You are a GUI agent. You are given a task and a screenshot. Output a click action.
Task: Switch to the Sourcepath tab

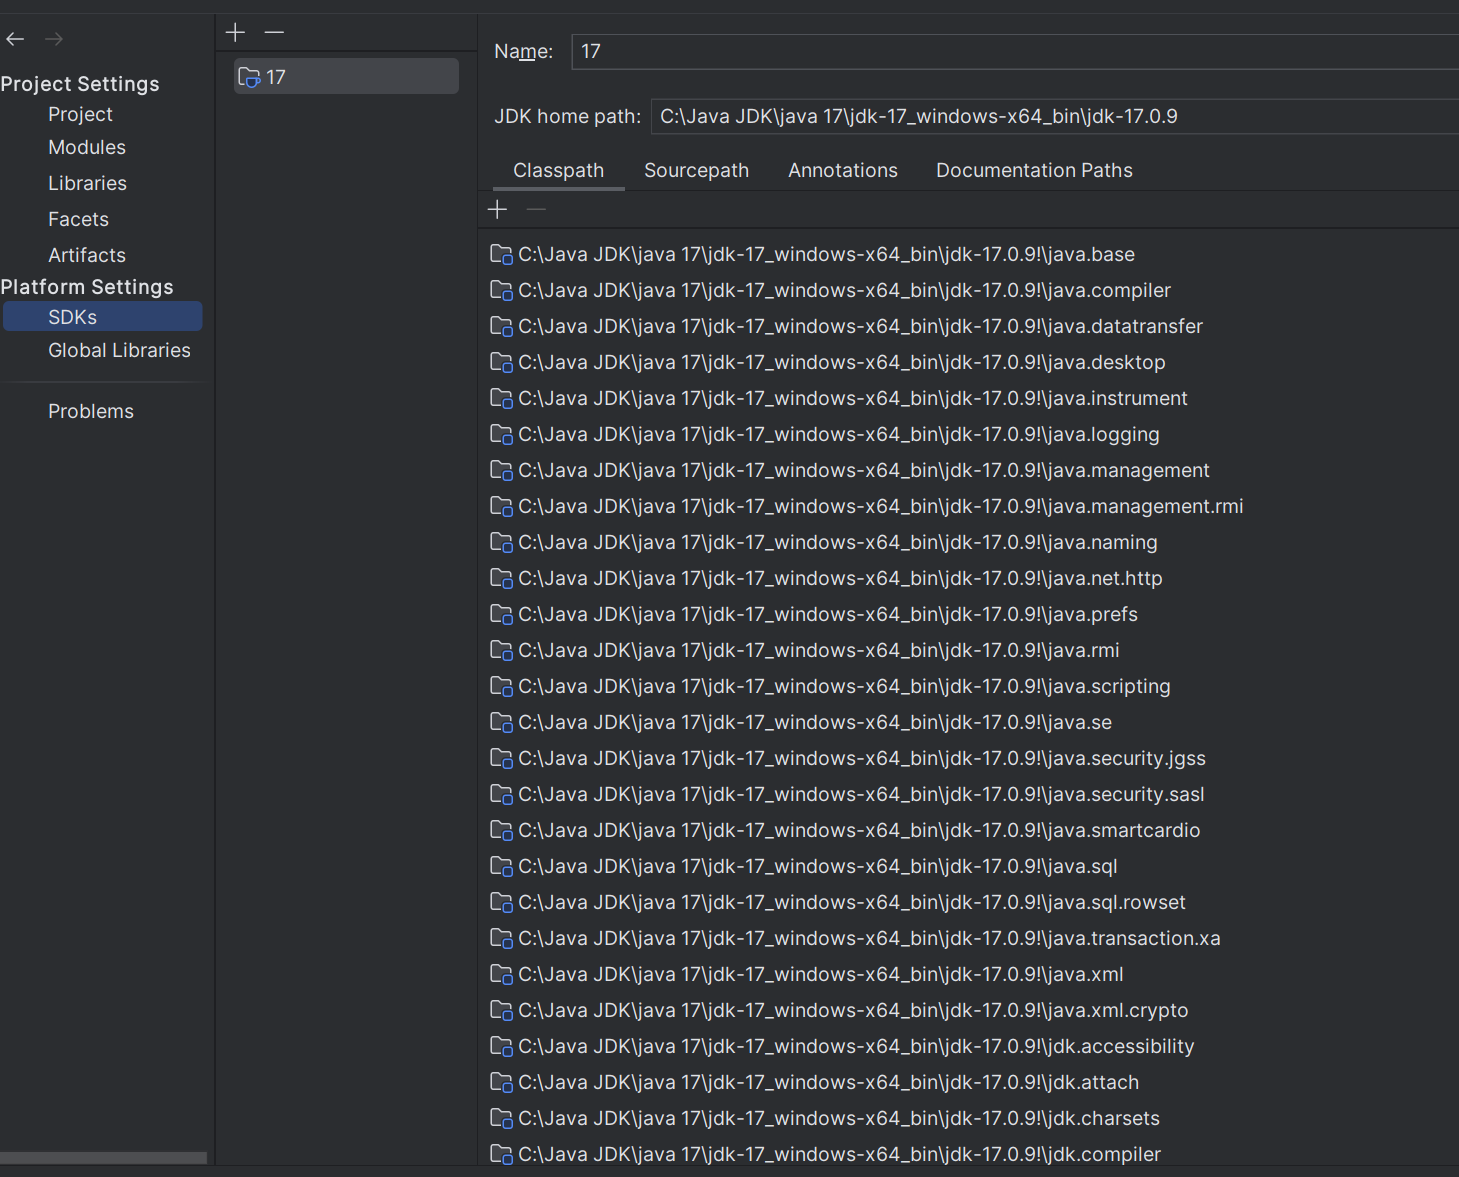pos(696,171)
